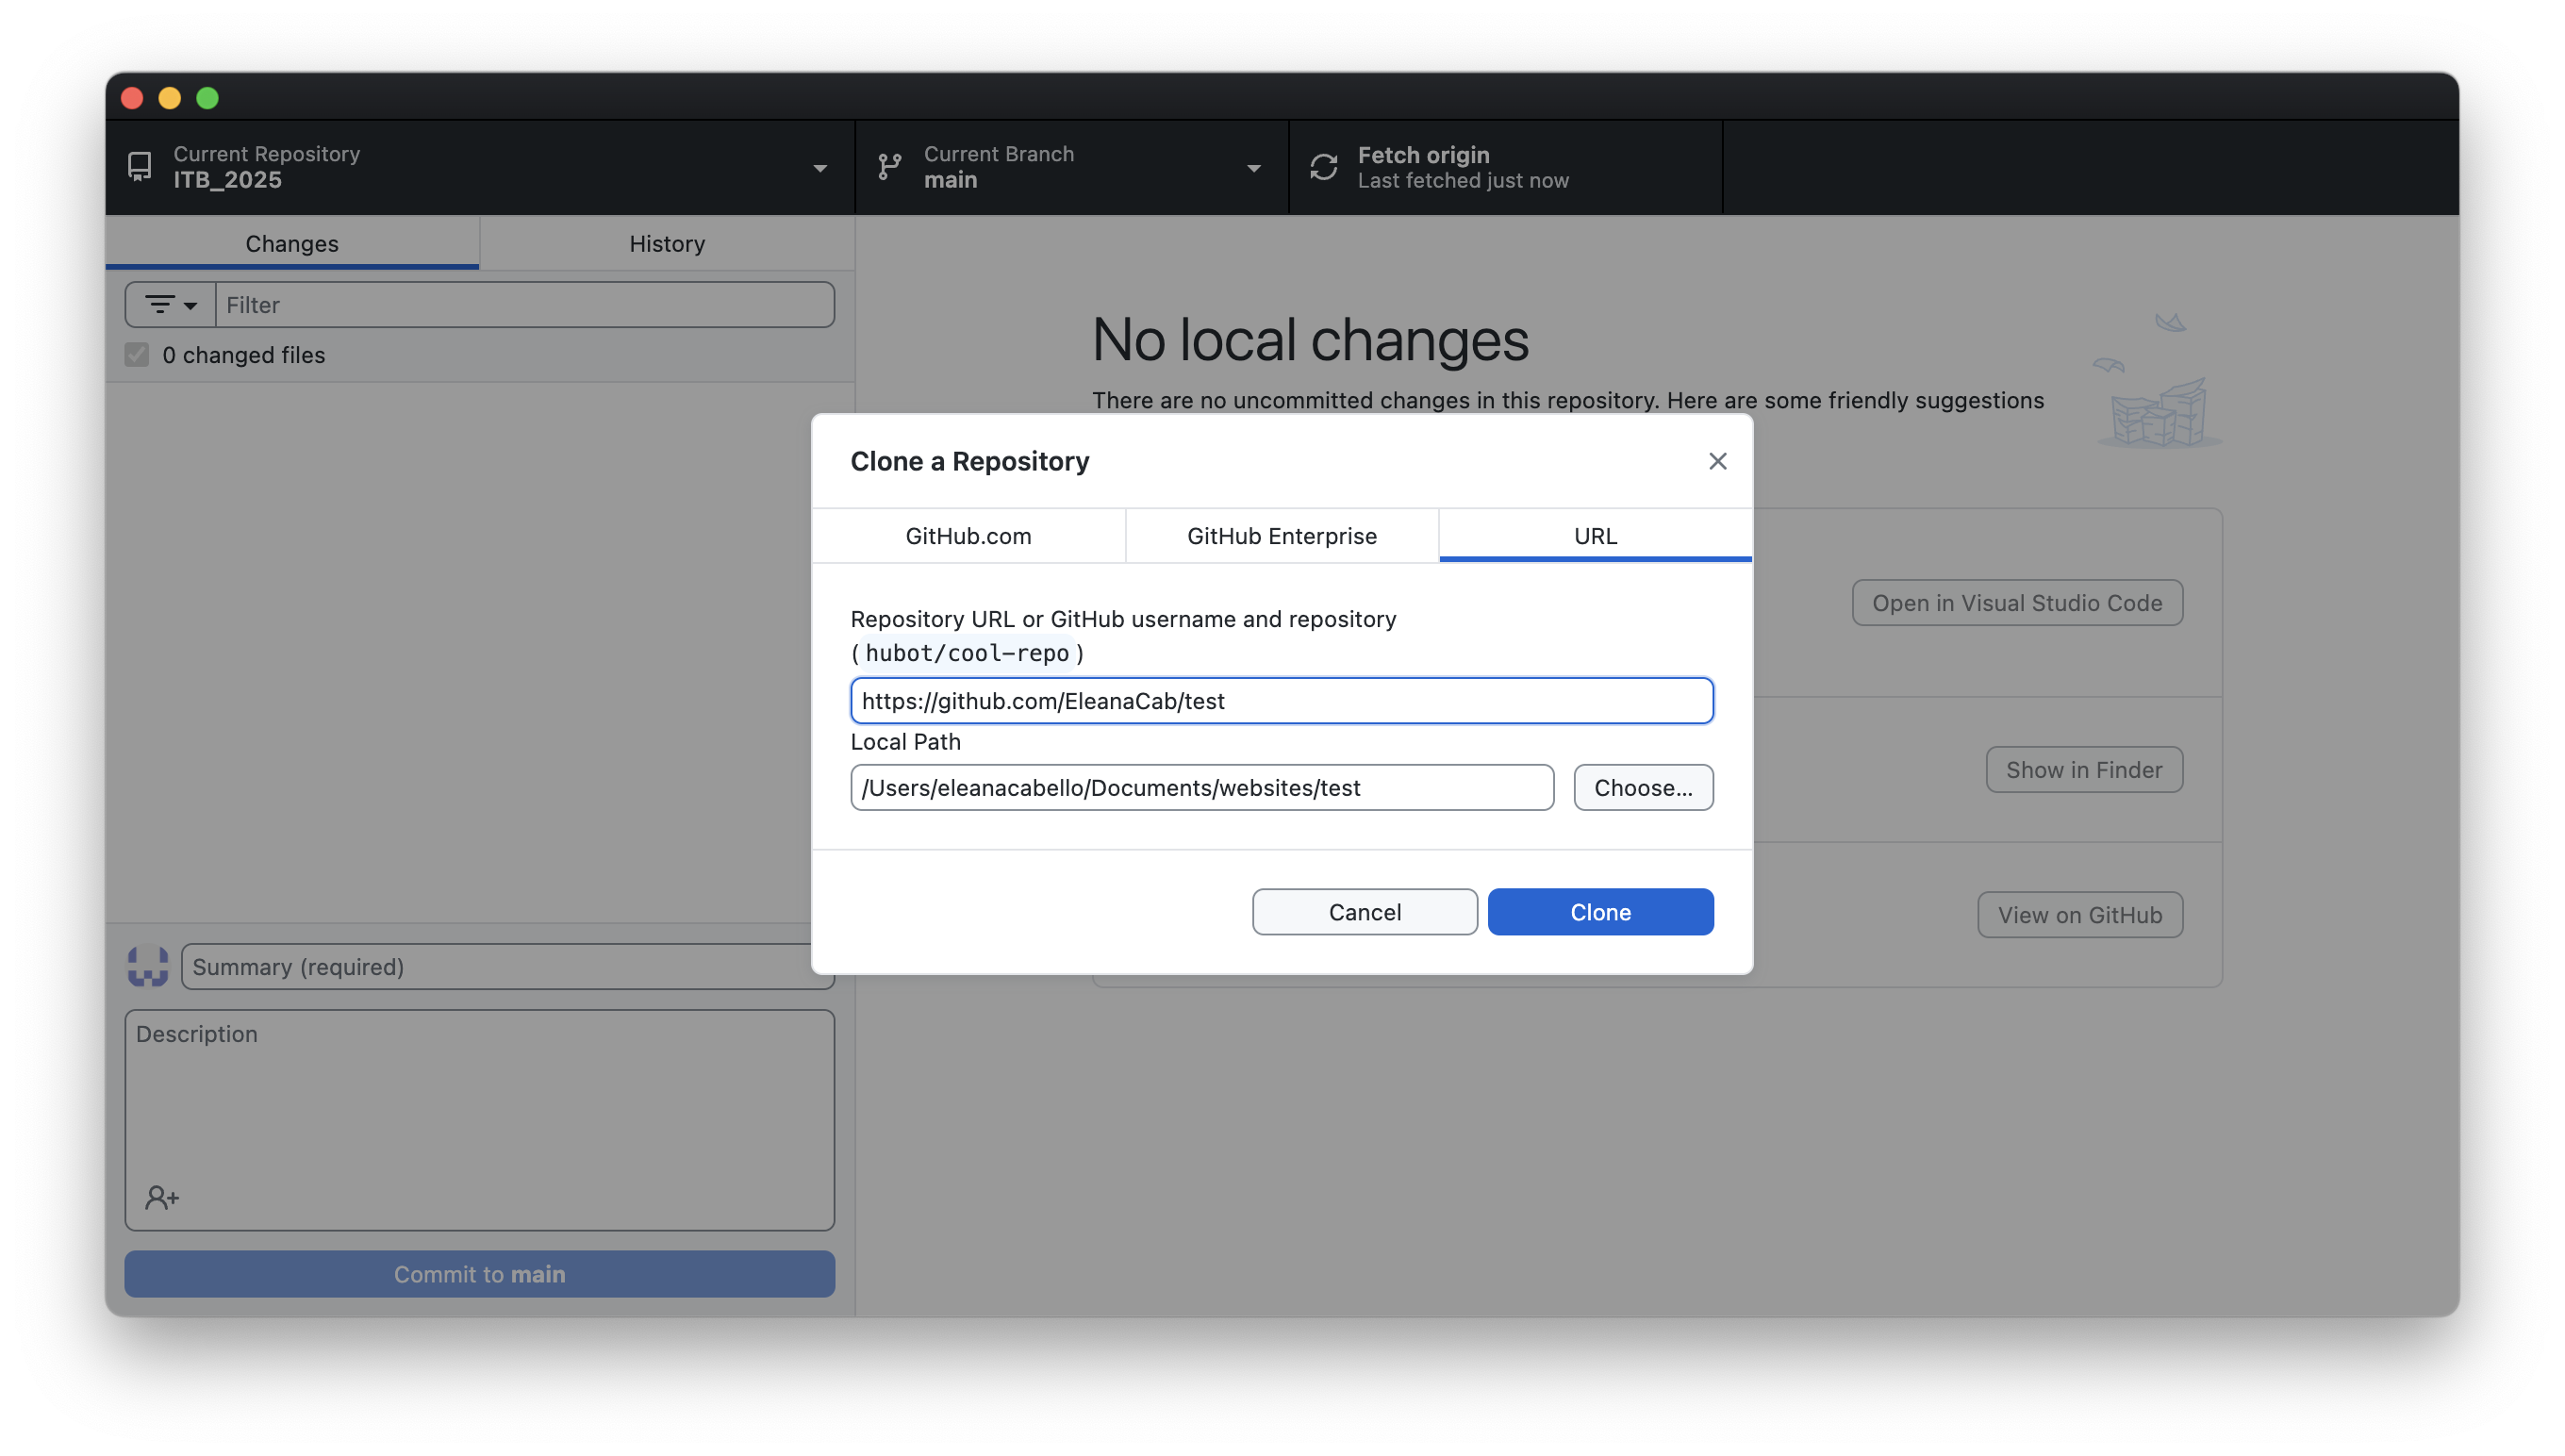The image size is (2565, 1456).
Task: Click the repository URL input field
Action: pyautogui.click(x=1281, y=701)
